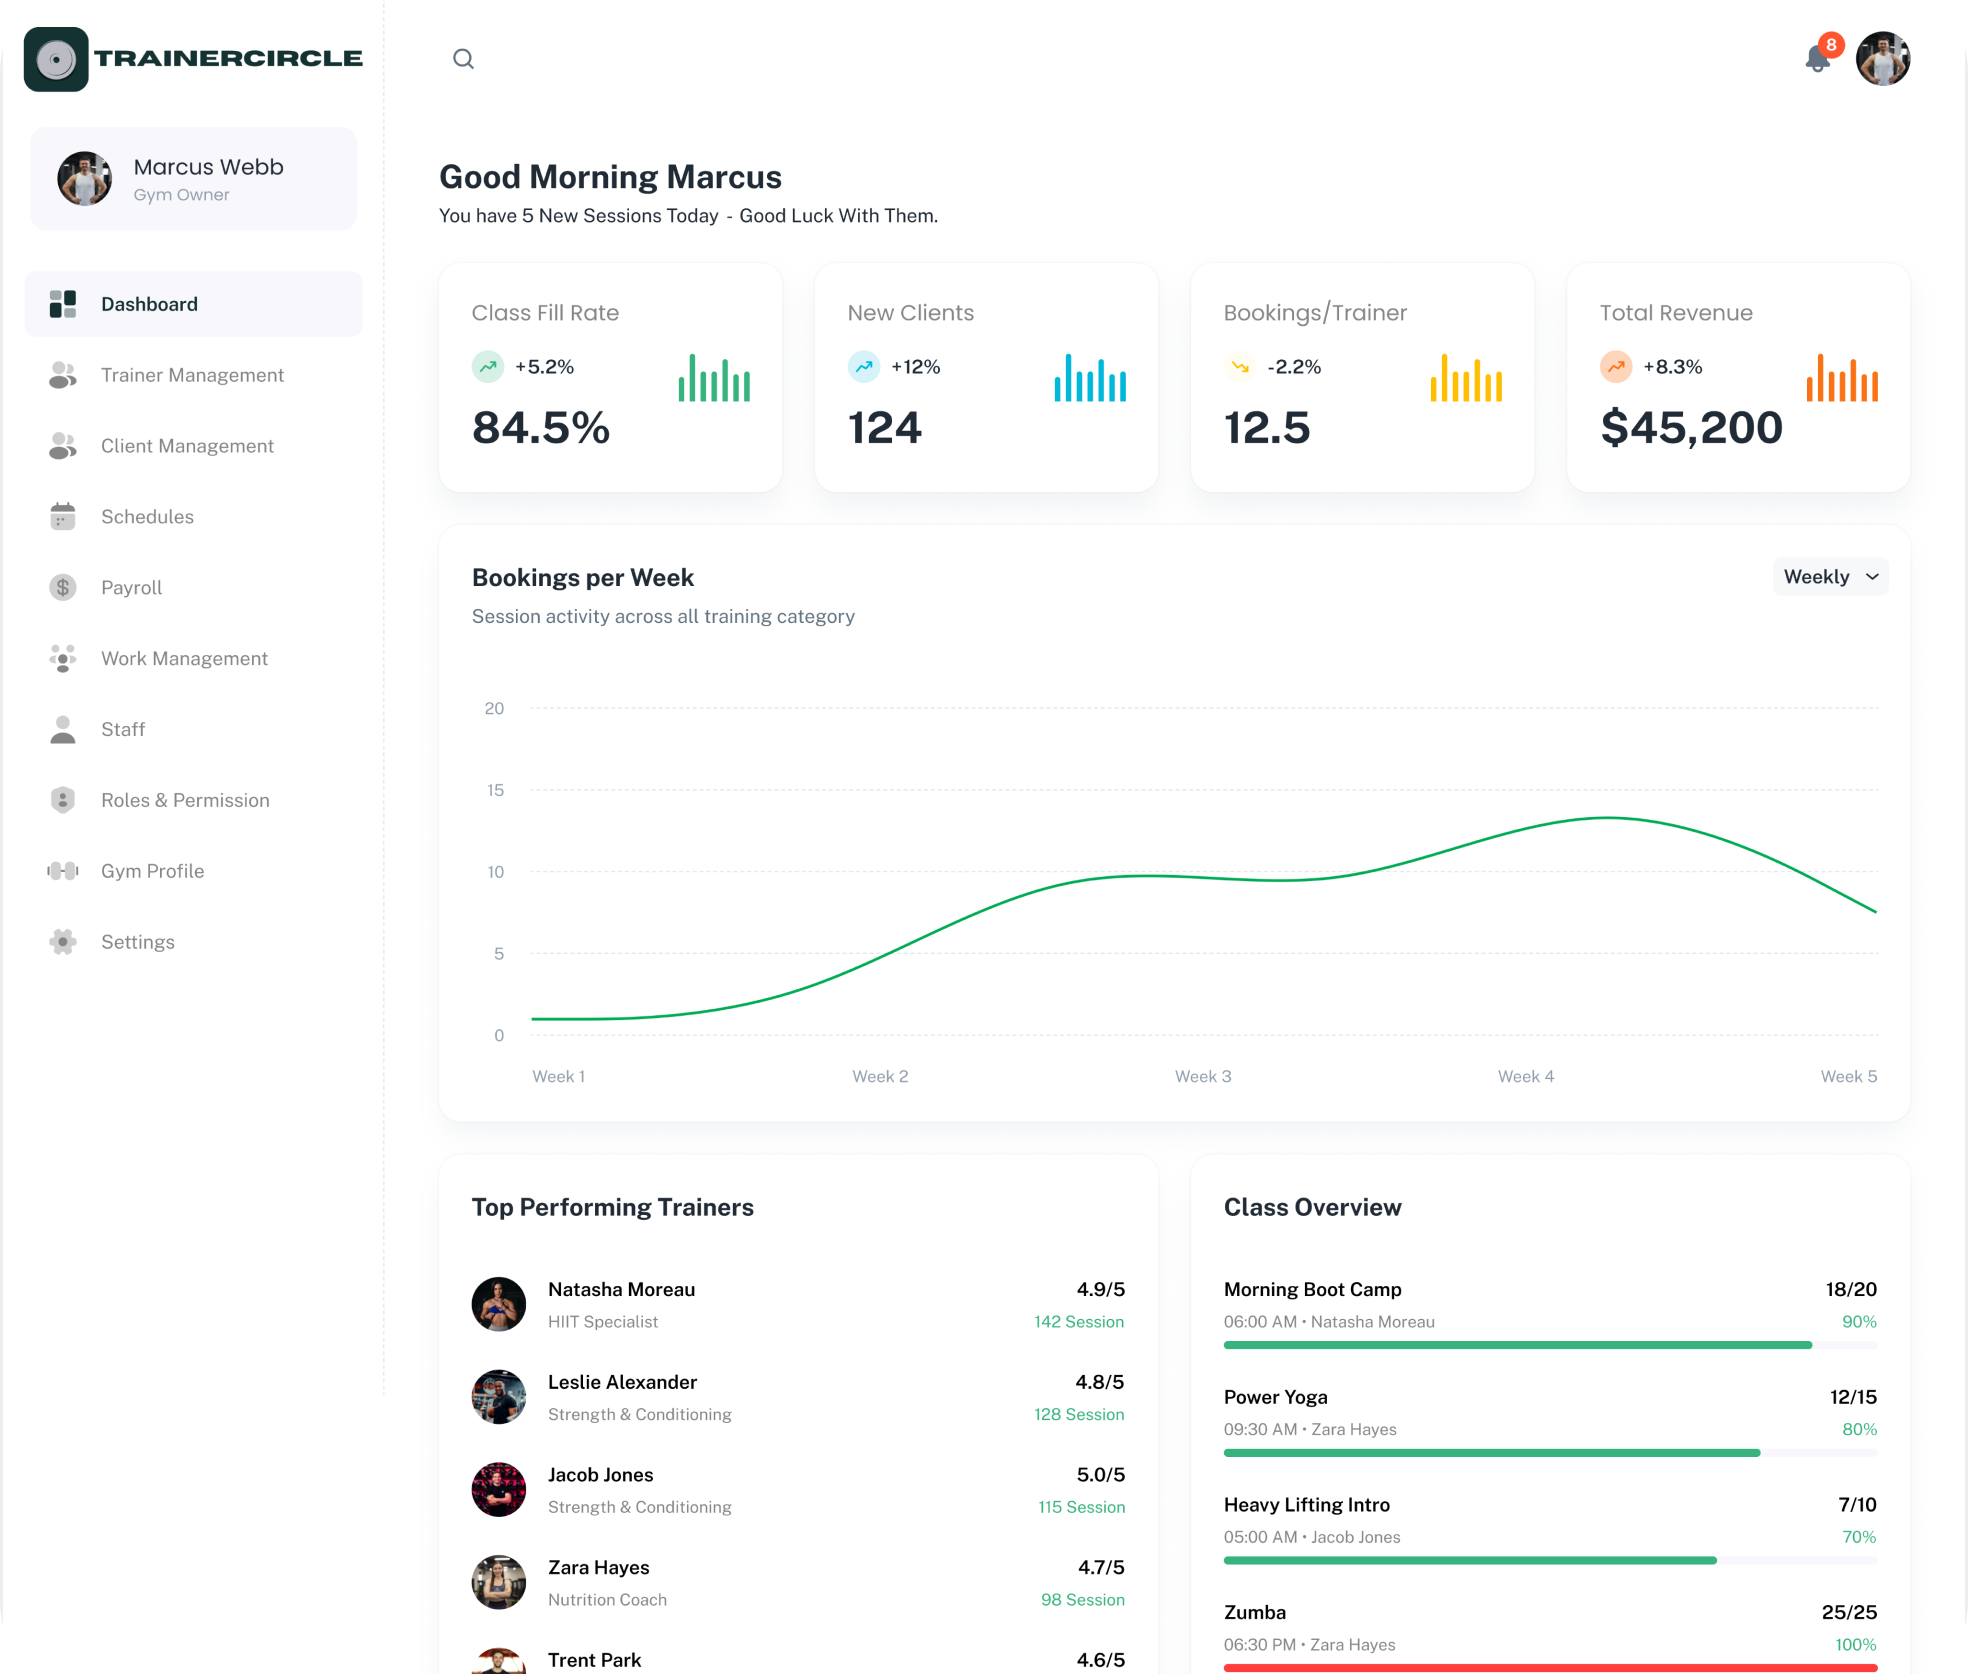Click the Roles & Permission shield icon
Viewport: 1968px width, 1674px height.
point(63,800)
